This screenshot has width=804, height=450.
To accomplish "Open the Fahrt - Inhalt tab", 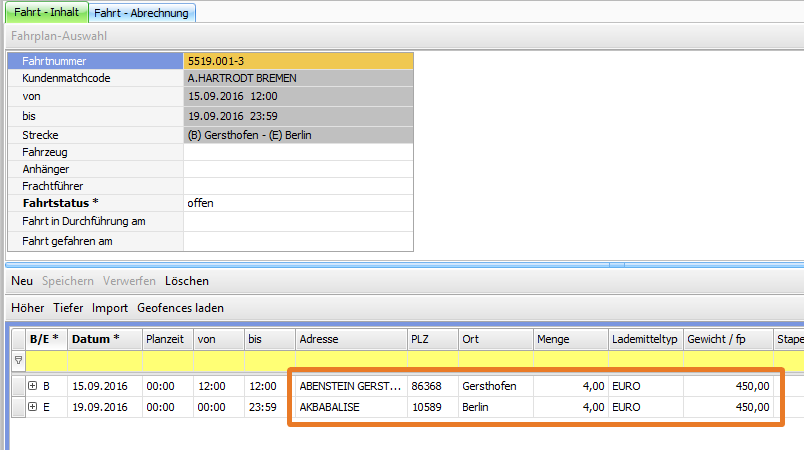I will [45, 13].
